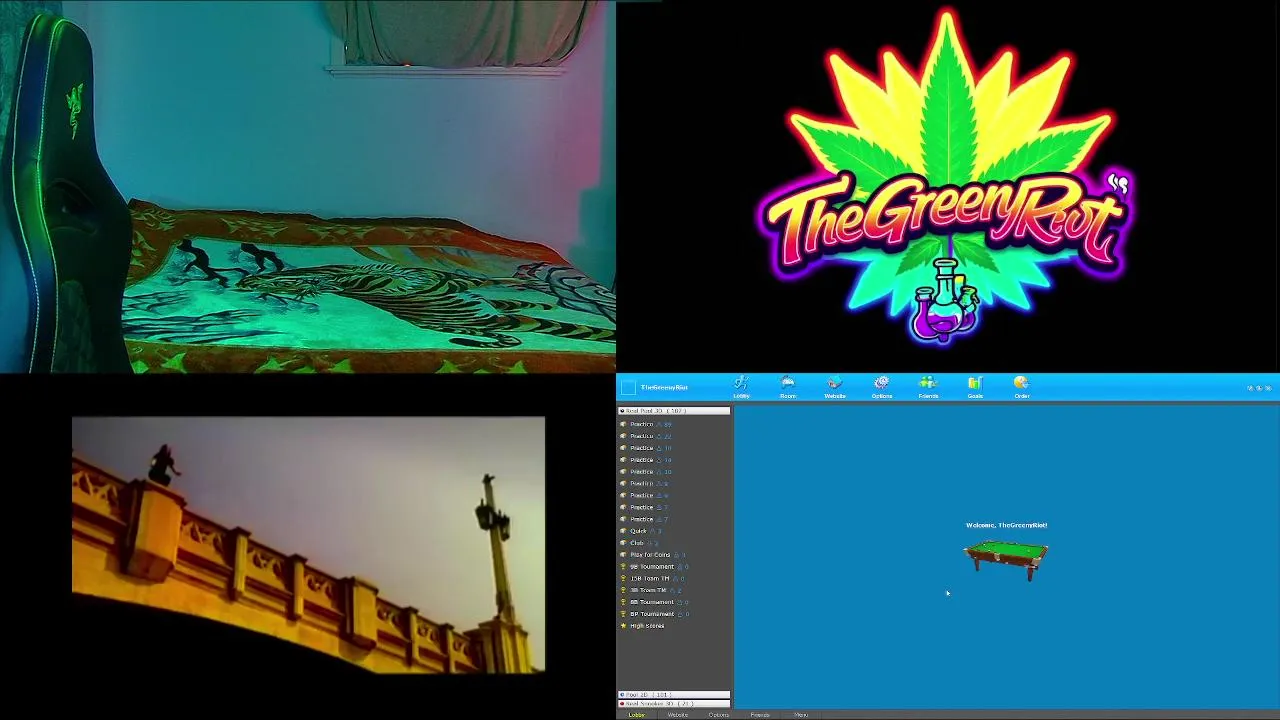Open the Options gear icon in the top toolbar
Screen dimensions: 1280x720
pyautogui.click(x=881, y=387)
